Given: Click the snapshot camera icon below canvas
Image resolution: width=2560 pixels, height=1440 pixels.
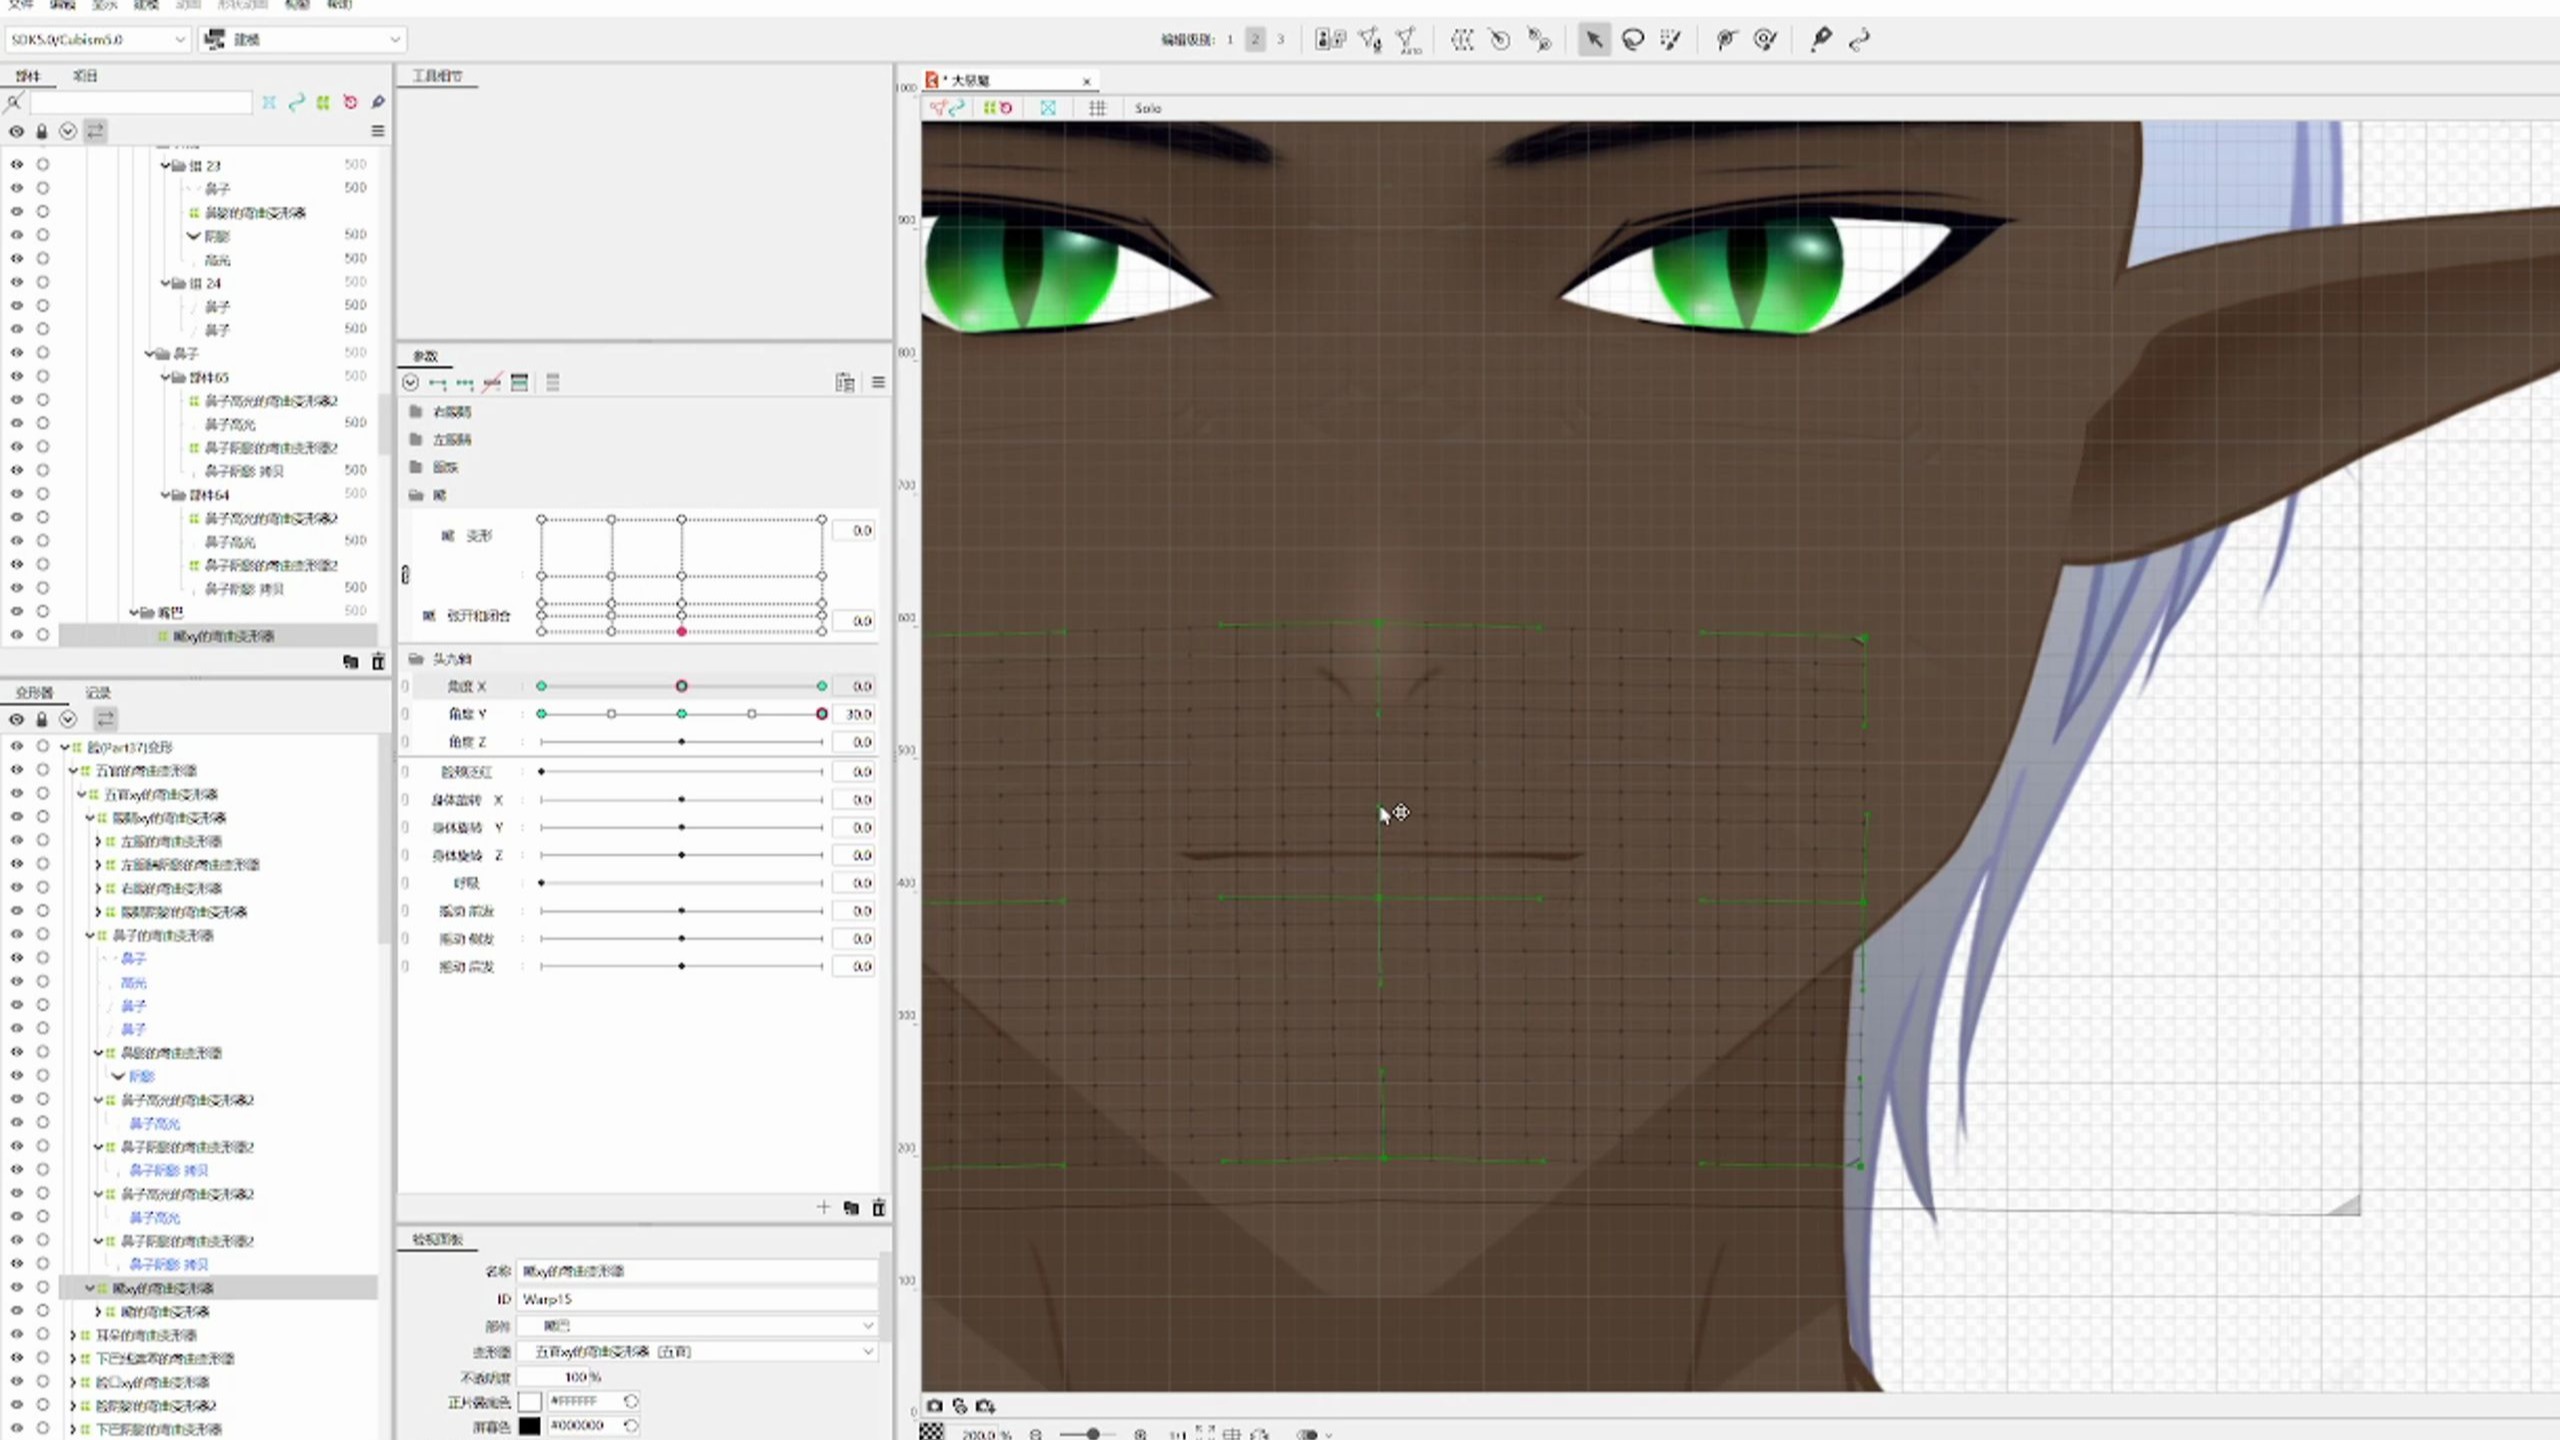Looking at the screenshot, I should (x=934, y=1406).
